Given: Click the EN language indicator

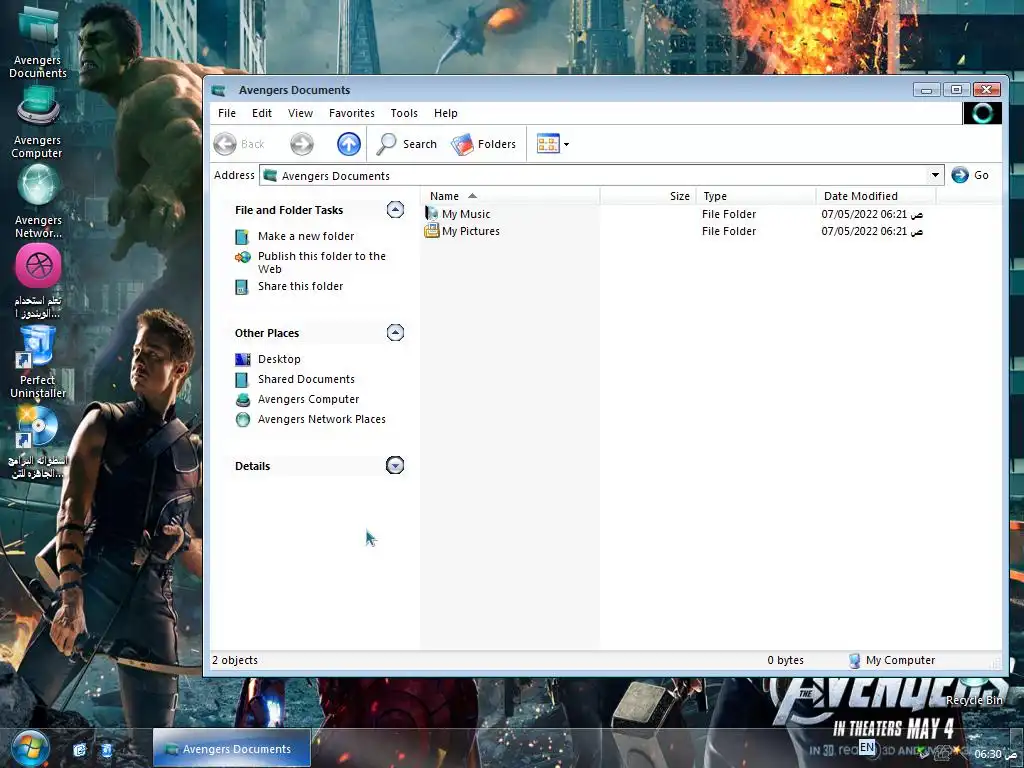Looking at the screenshot, I should click(867, 746).
